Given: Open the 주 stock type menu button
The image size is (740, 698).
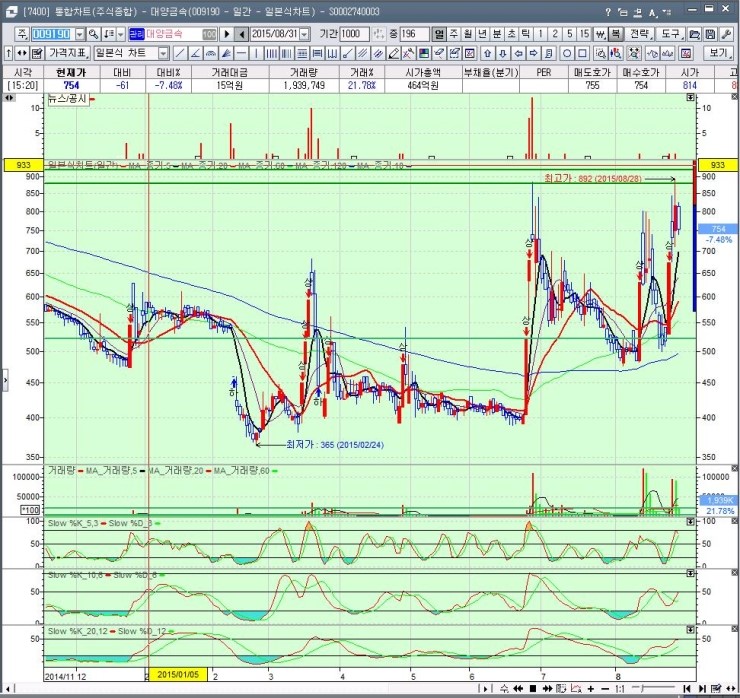Looking at the screenshot, I should (22, 34).
